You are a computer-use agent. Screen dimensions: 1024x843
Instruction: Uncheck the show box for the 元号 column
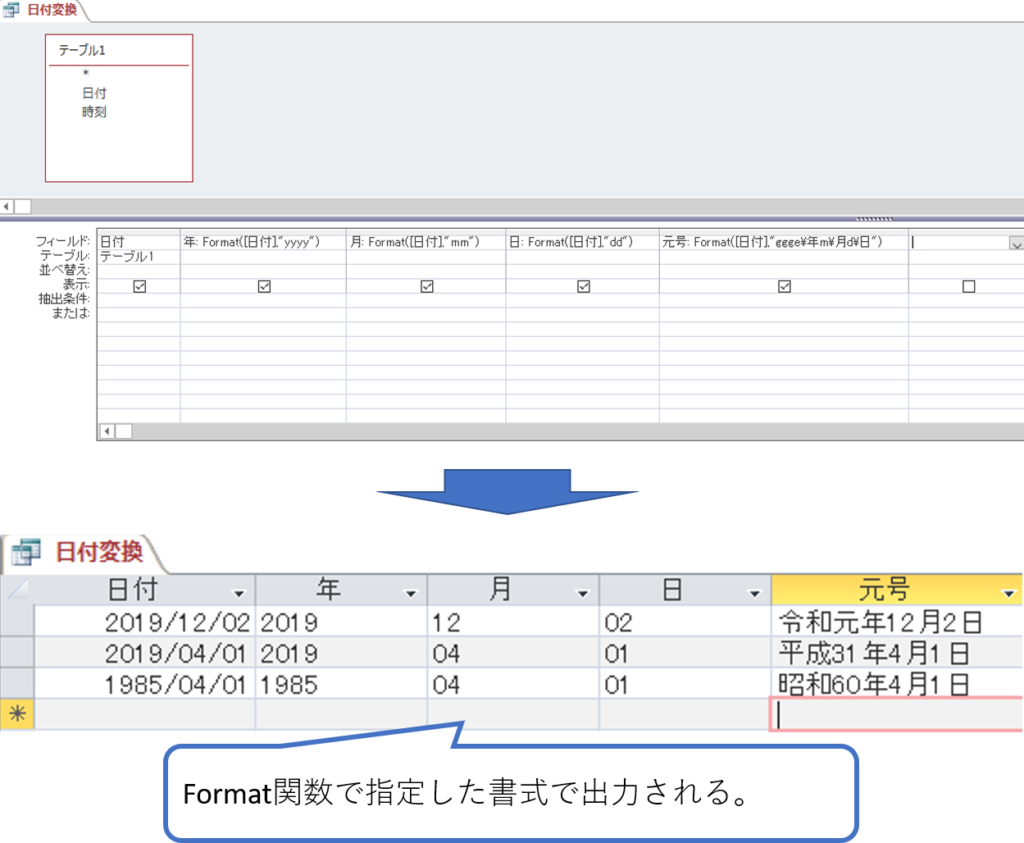[784, 287]
